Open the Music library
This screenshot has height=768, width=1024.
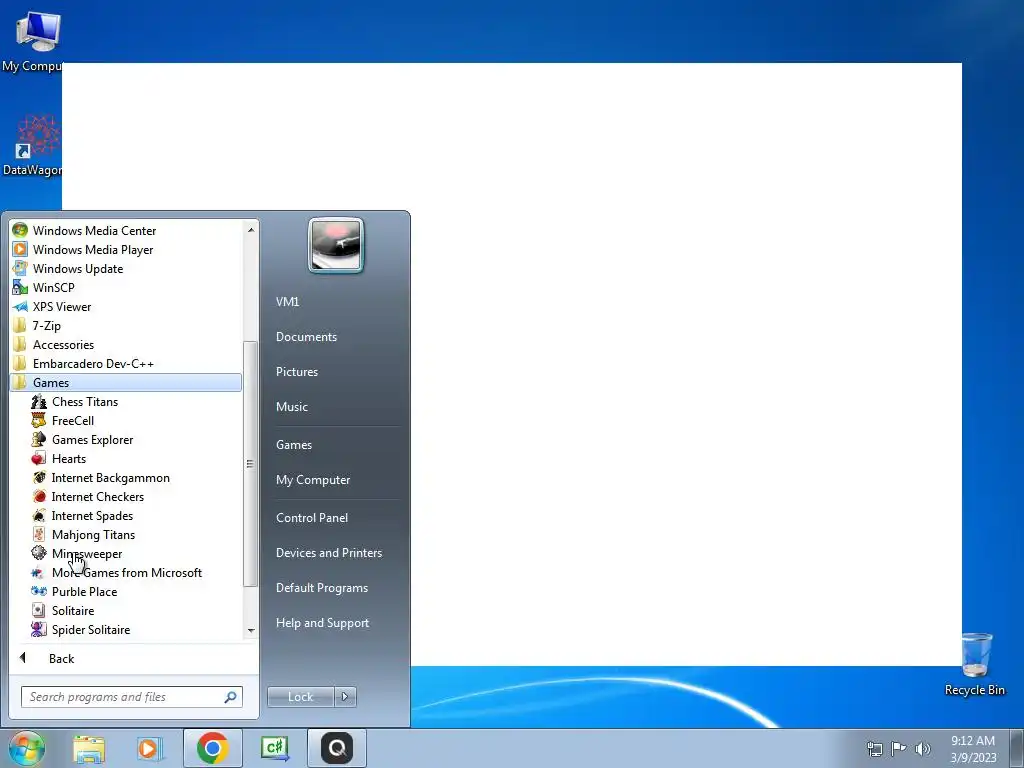291,407
